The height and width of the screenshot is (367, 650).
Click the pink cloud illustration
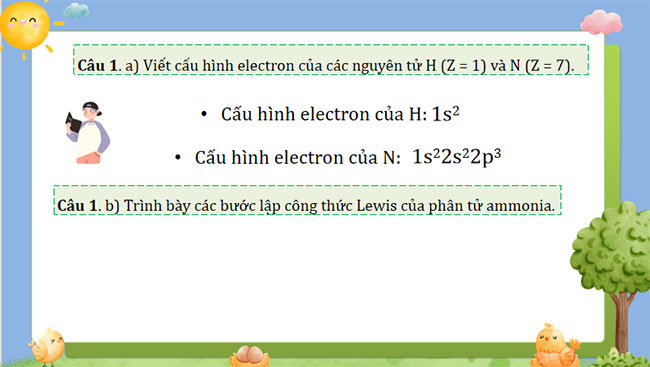click(x=601, y=22)
